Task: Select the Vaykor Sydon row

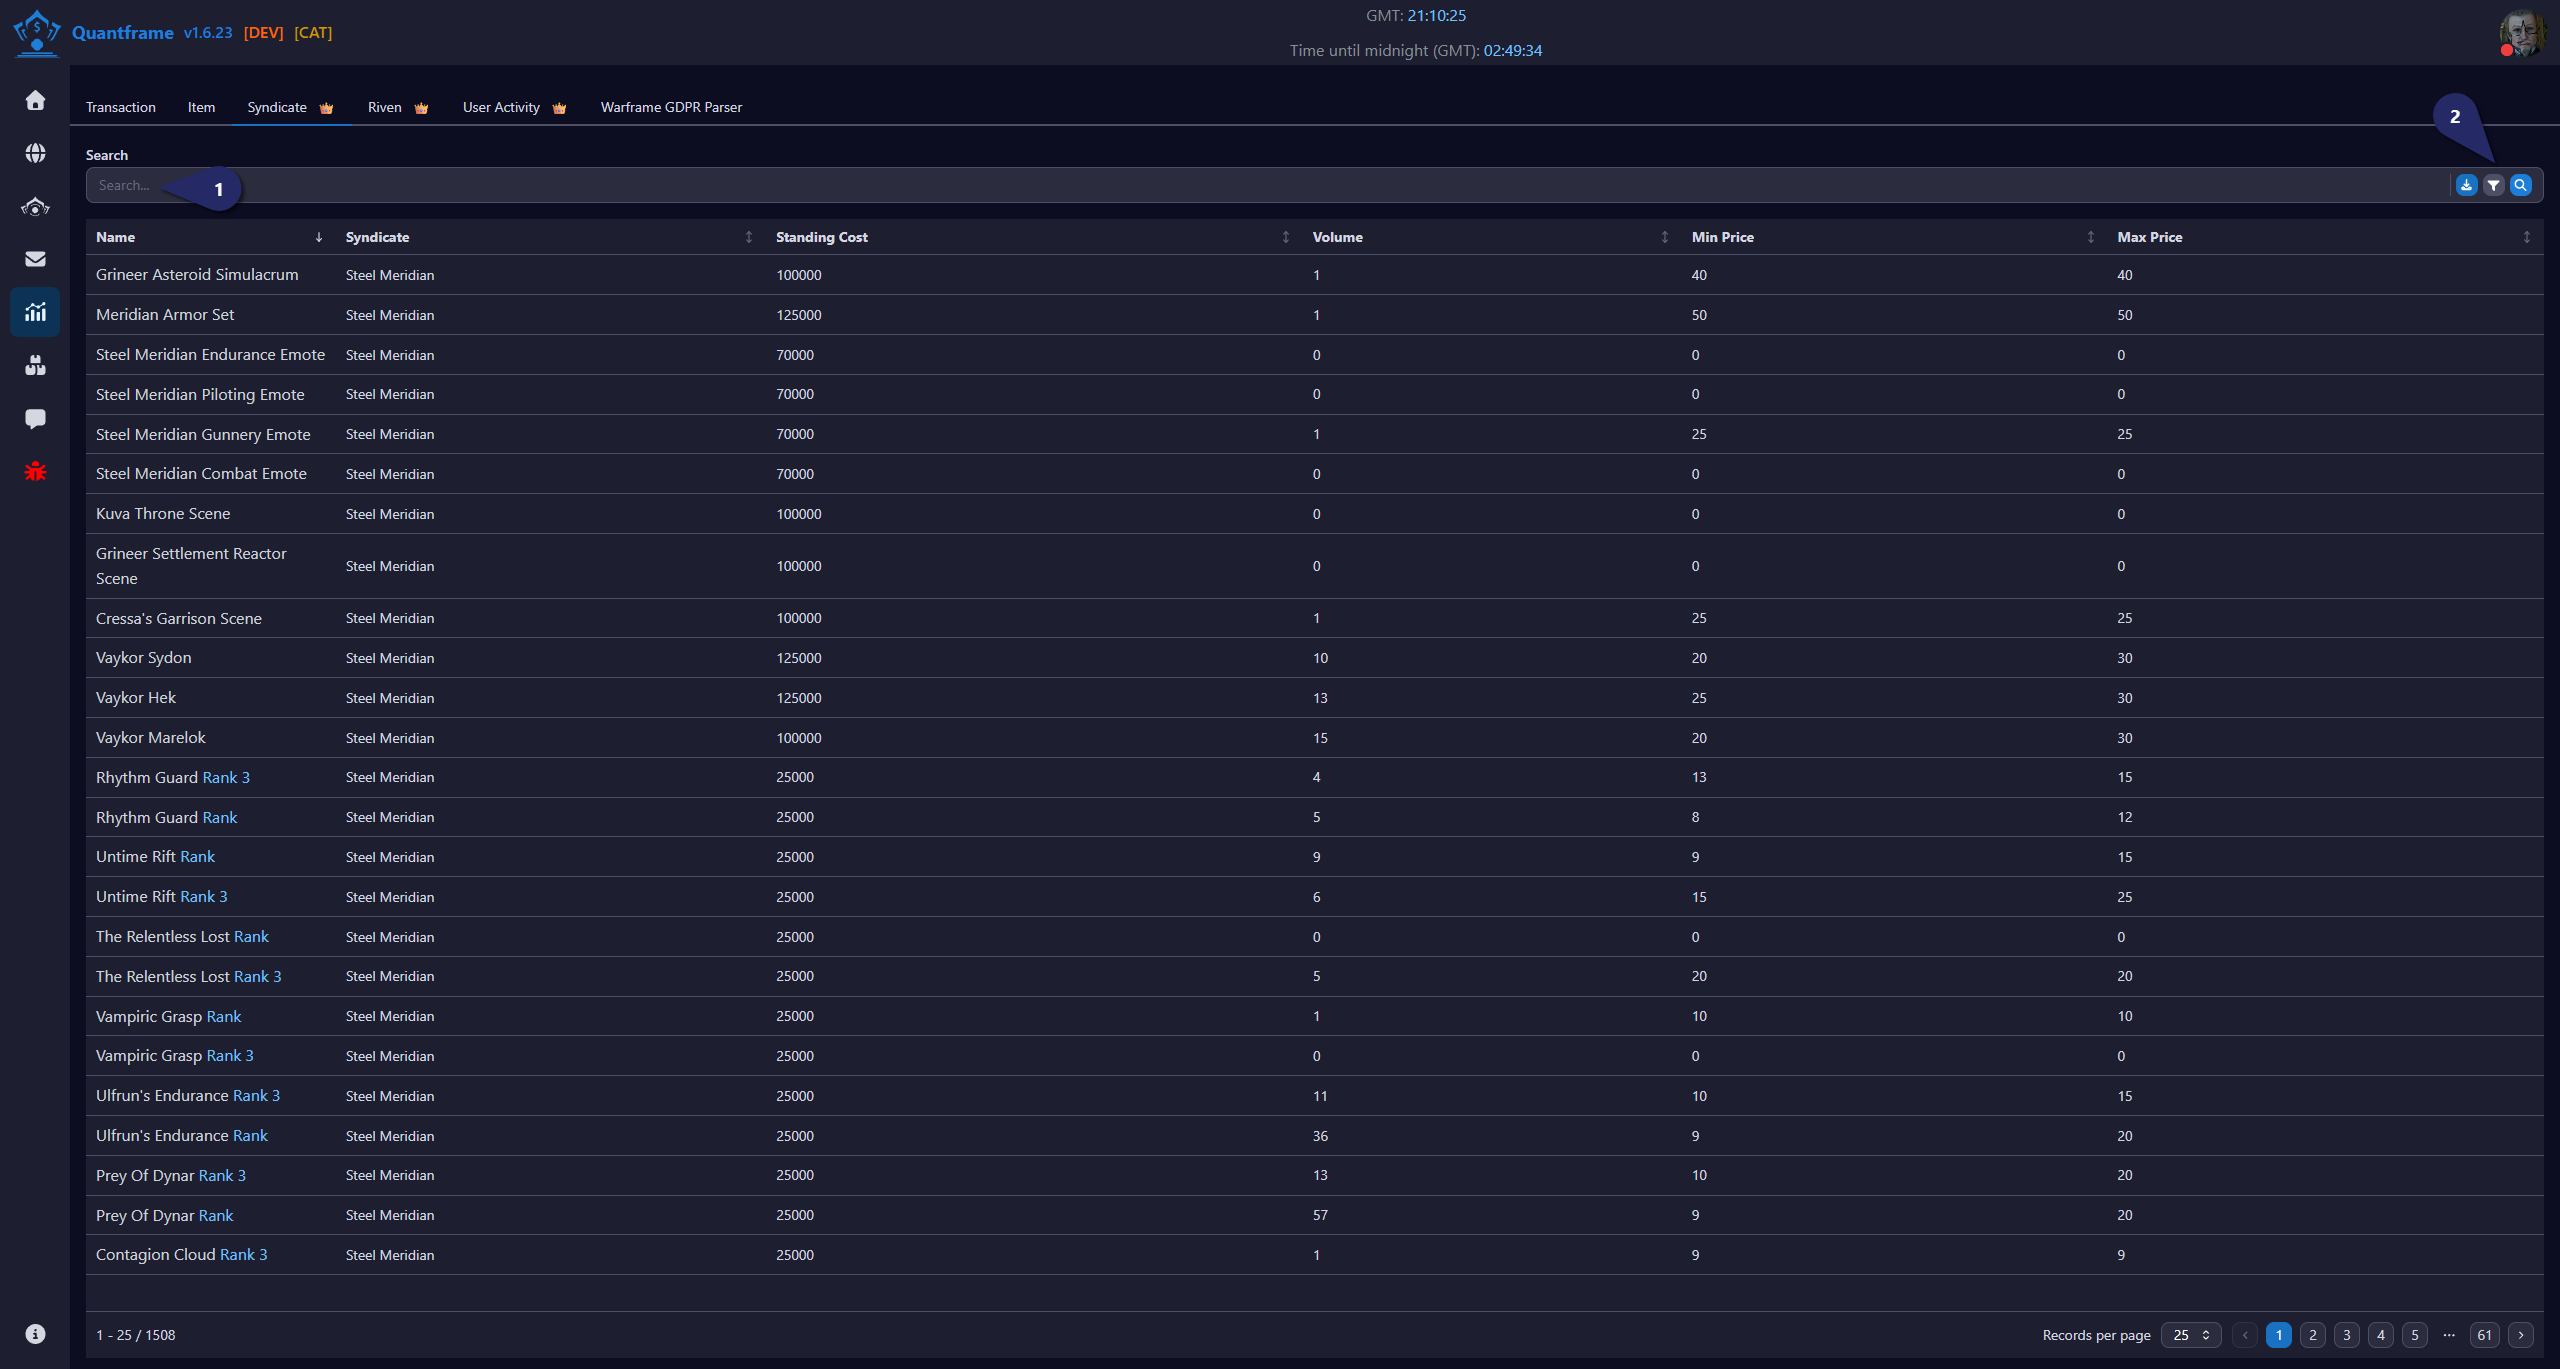Action: click(x=1314, y=658)
